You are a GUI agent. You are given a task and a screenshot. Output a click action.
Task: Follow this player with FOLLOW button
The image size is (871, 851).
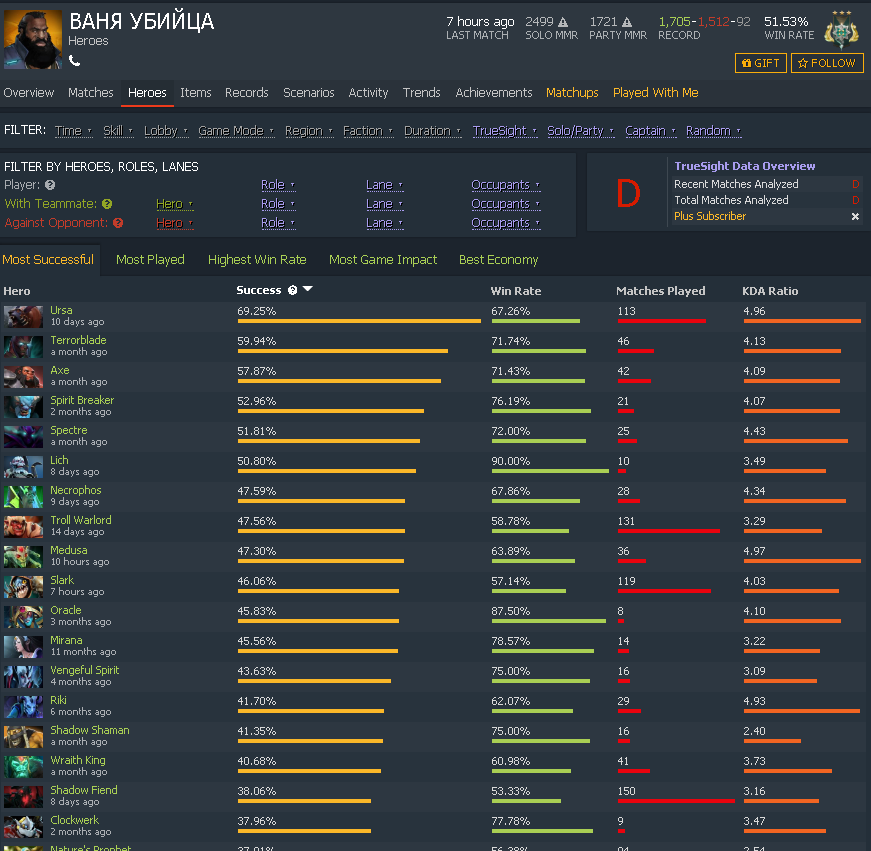tap(827, 63)
